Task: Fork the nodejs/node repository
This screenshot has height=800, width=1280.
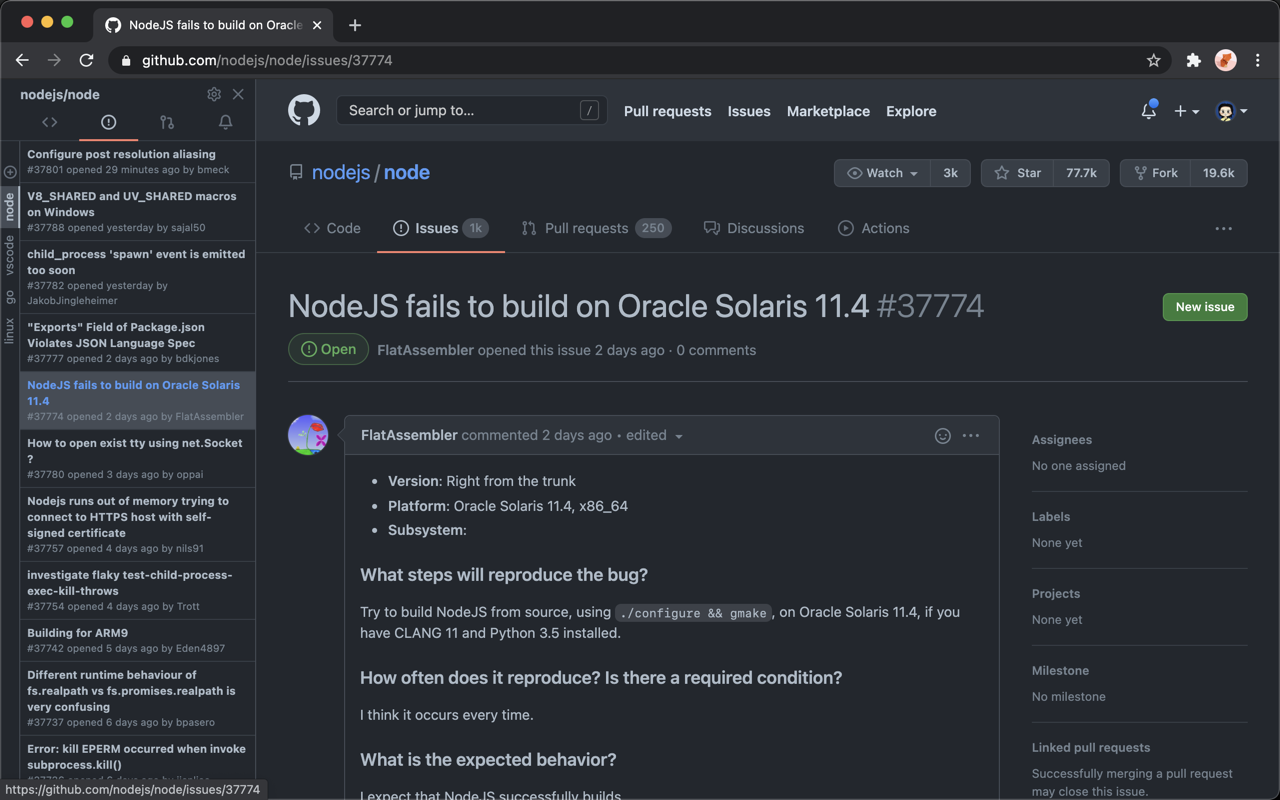Action: click(1154, 173)
